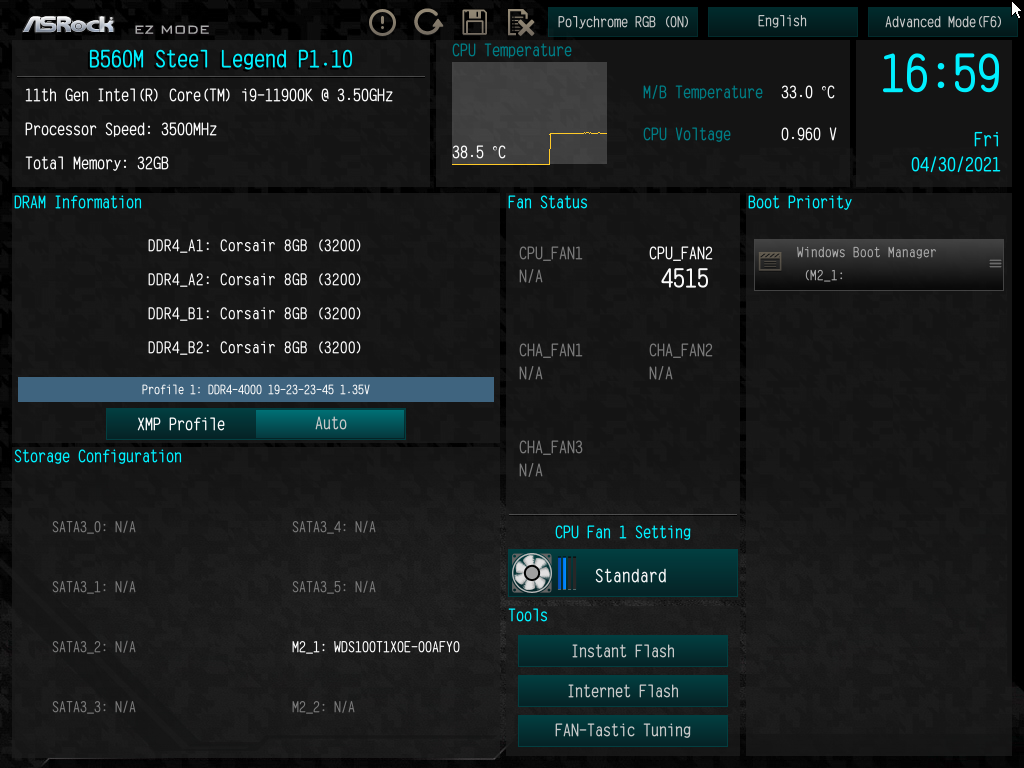
Task: Click the Windows Boot Manager reorder handle
Action: point(995,263)
